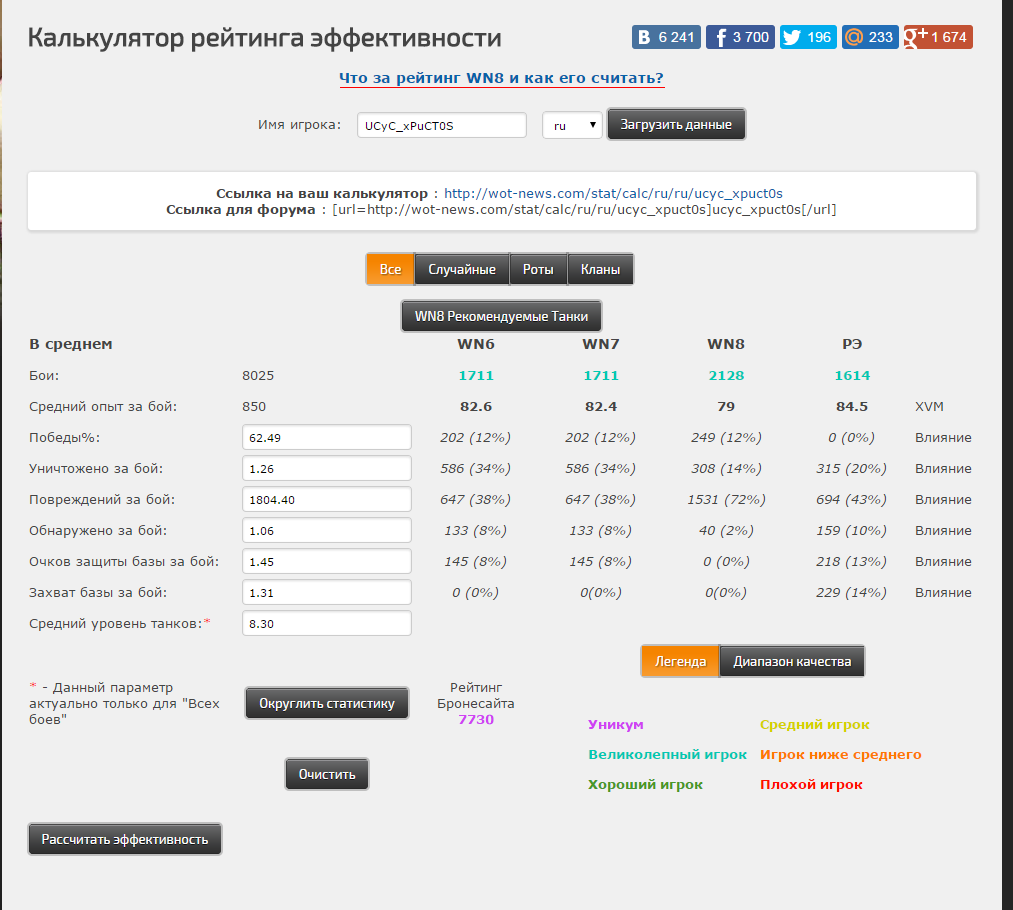Open the 'Что за рейтинг WN8' link

click(501, 78)
